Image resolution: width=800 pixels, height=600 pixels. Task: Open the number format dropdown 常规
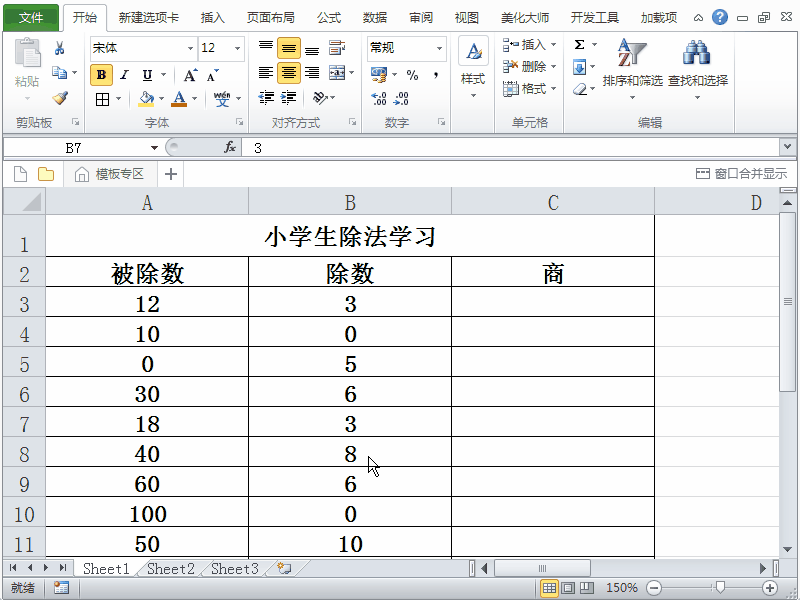[439, 48]
